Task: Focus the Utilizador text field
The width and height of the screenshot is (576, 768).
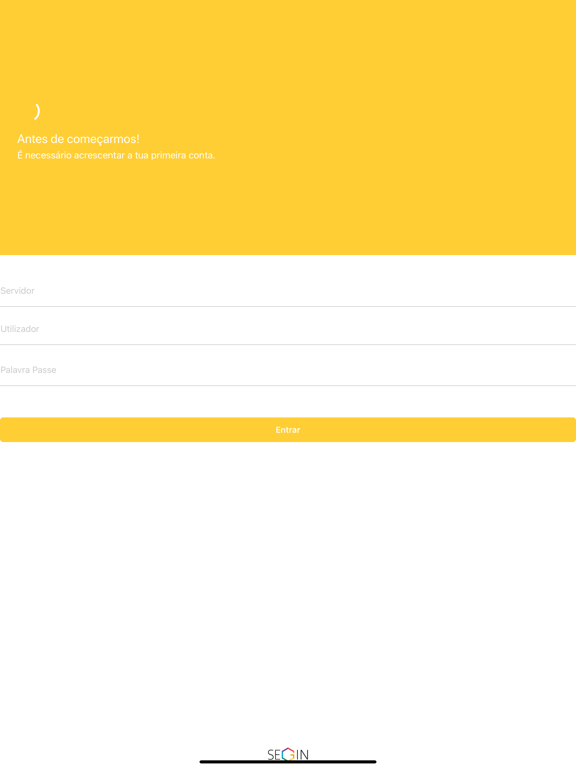Action: (x=288, y=329)
